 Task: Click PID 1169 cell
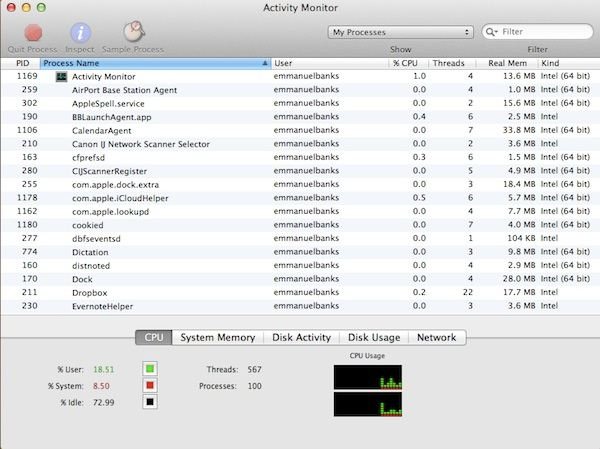tap(27, 76)
